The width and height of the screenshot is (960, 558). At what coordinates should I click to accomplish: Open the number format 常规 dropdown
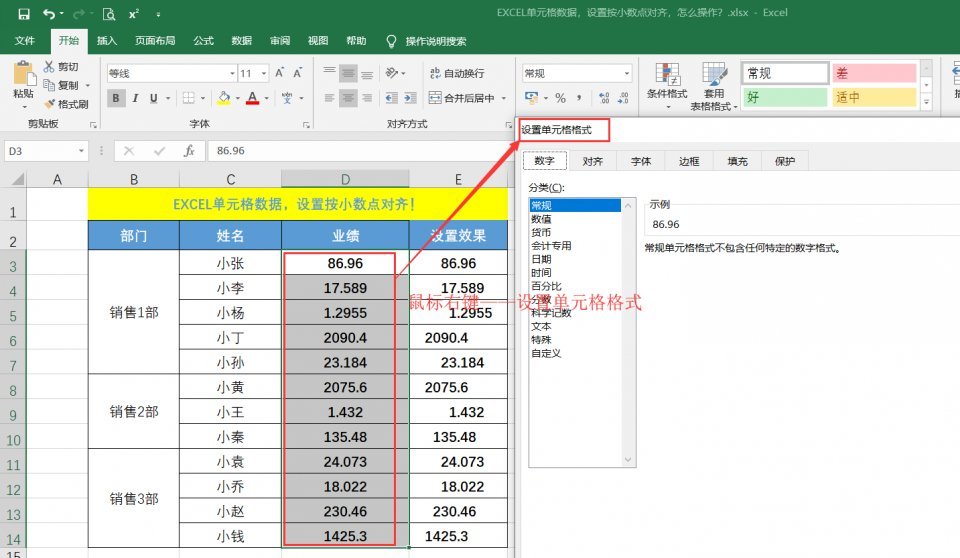(627, 74)
